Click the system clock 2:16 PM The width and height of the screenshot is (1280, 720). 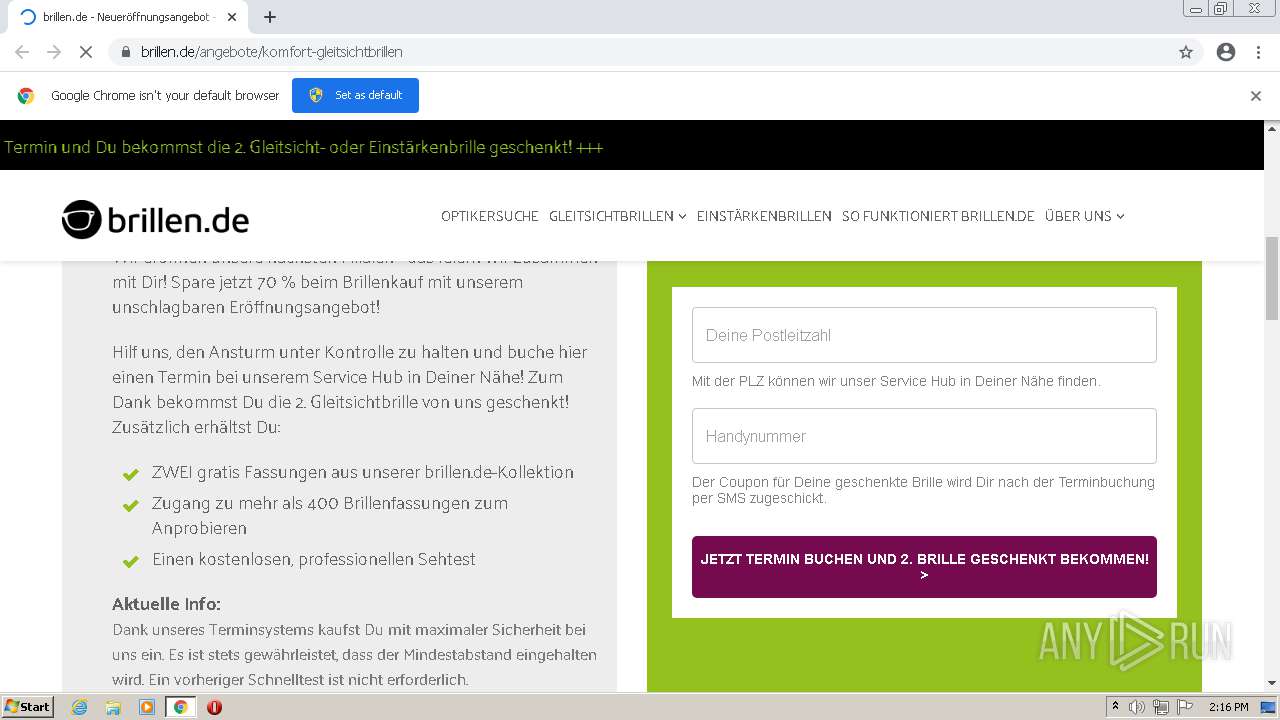tap(1228, 707)
